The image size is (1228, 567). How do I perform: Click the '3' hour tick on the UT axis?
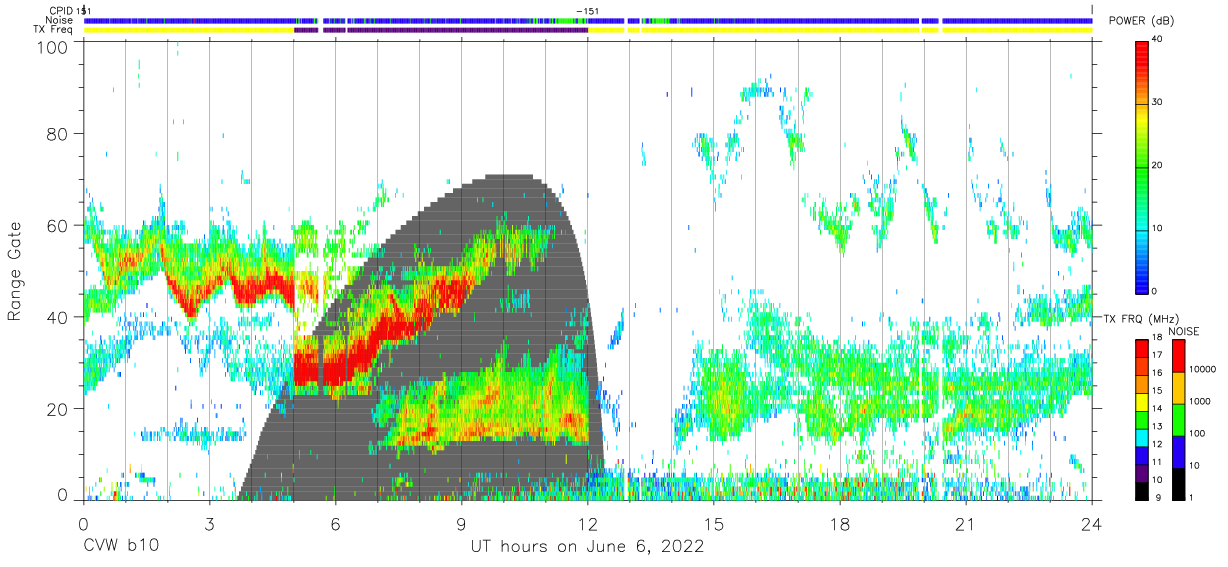point(209,523)
